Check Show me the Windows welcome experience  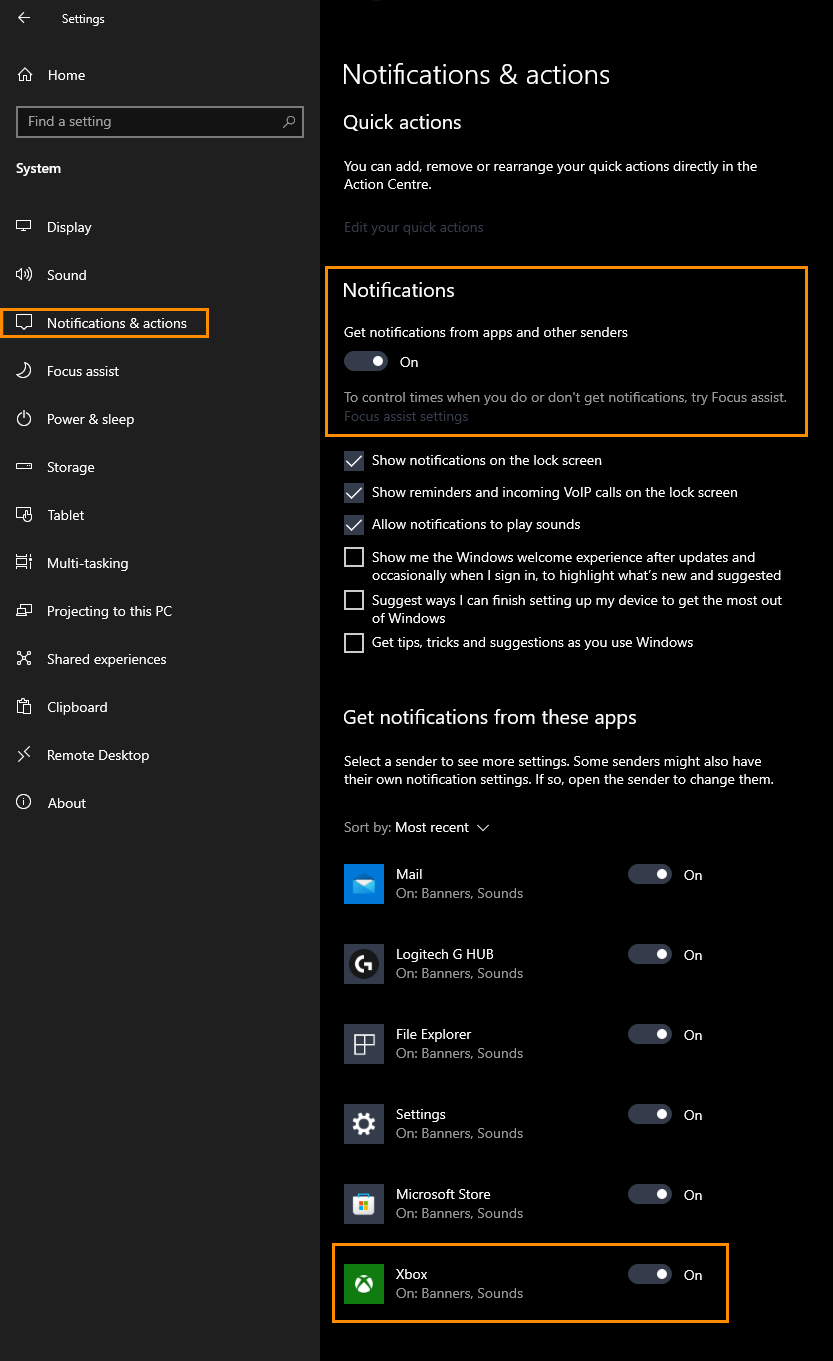(x=354, y=557)
